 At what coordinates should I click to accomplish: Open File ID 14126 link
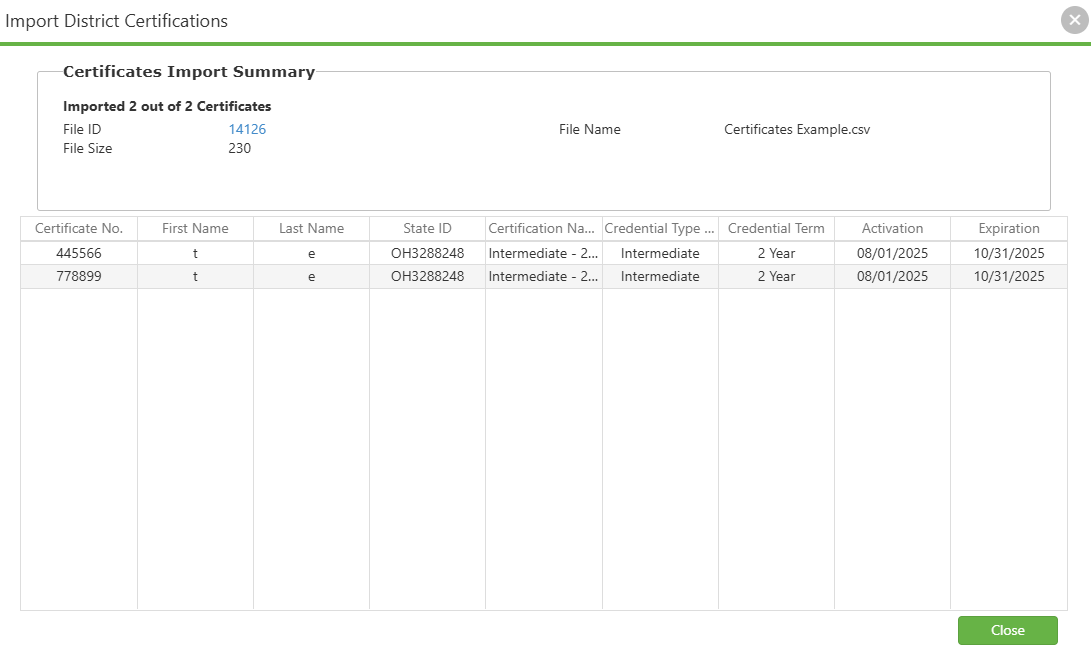[x=247, y=129]
